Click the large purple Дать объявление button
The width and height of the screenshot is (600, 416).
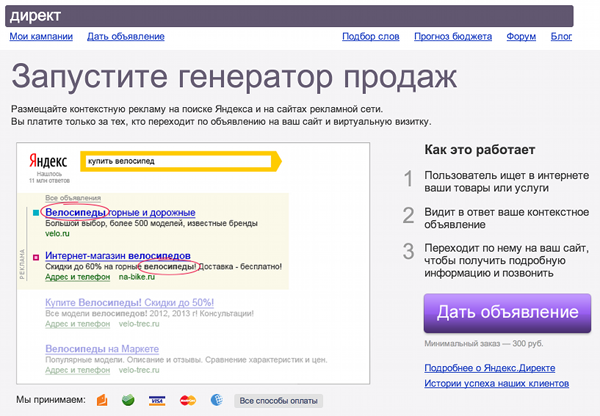507,313
